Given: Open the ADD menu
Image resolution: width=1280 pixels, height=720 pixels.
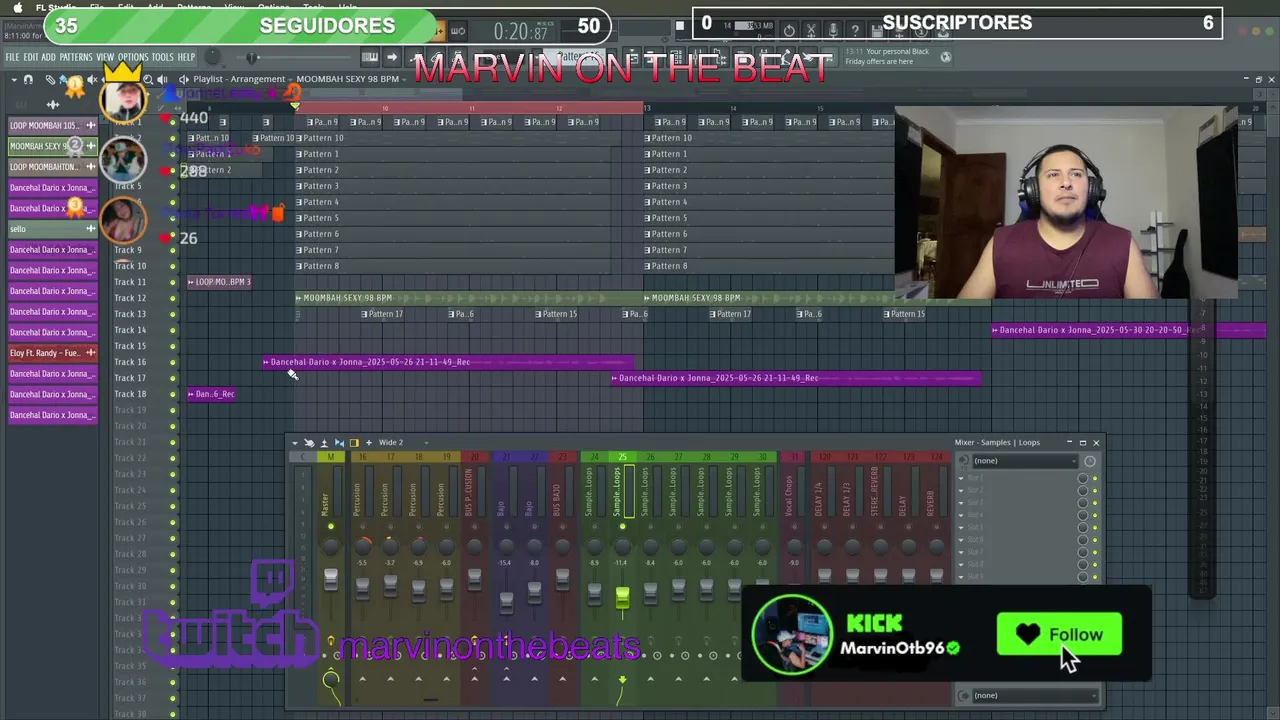Looking at the screenshot, I should pyautogui.click(x=48, y=57).
